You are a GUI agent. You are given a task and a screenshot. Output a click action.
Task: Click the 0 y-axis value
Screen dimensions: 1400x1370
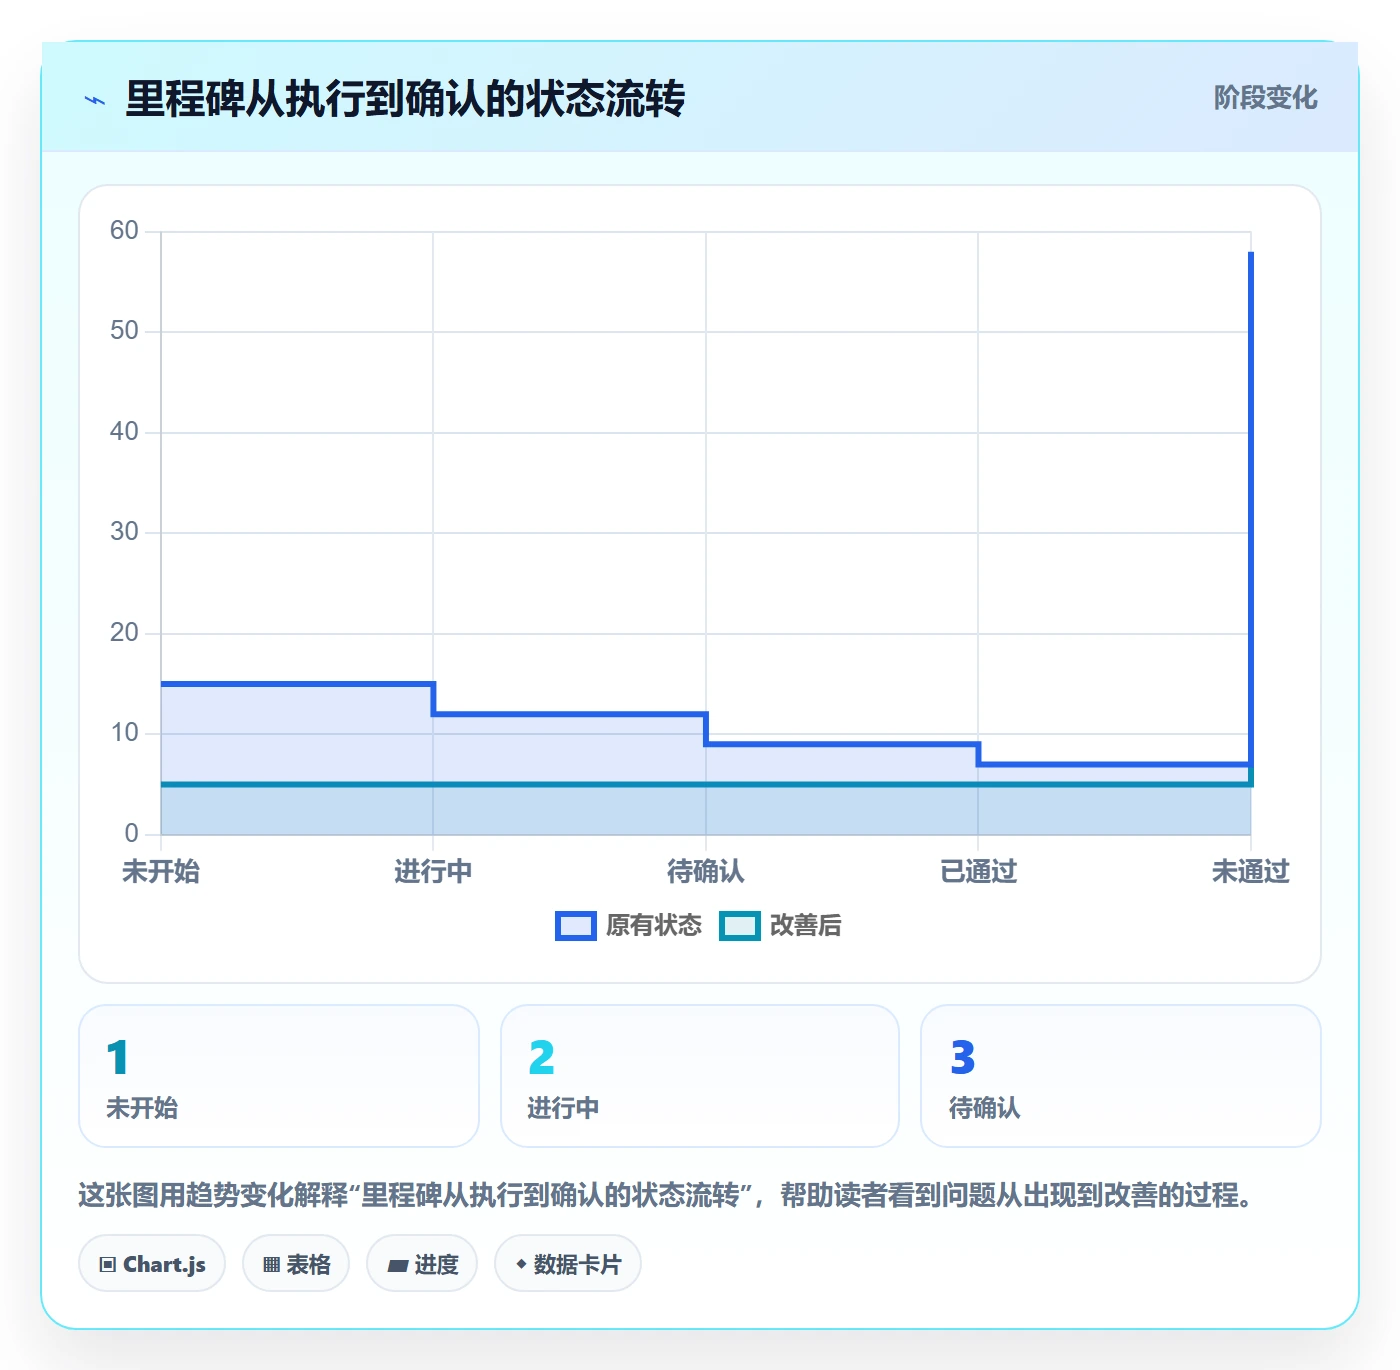tap(131, 834)
